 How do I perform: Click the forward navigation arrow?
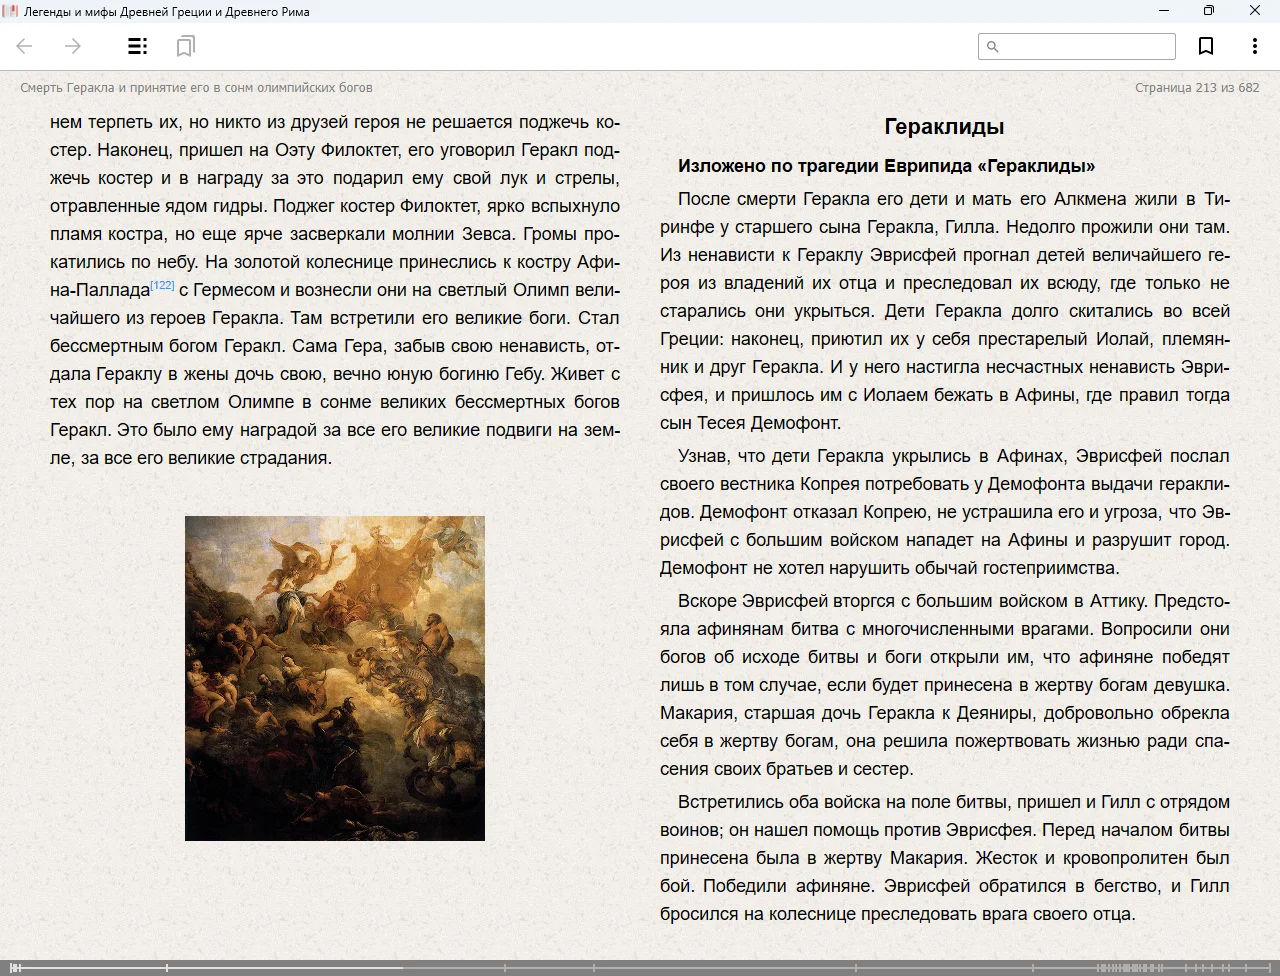pyautogui.click(x=73, y=46)
